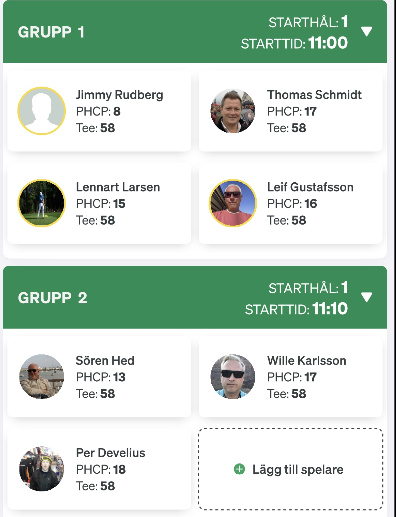Click the green plus icon
396x517 pixels.
point(239,469)
